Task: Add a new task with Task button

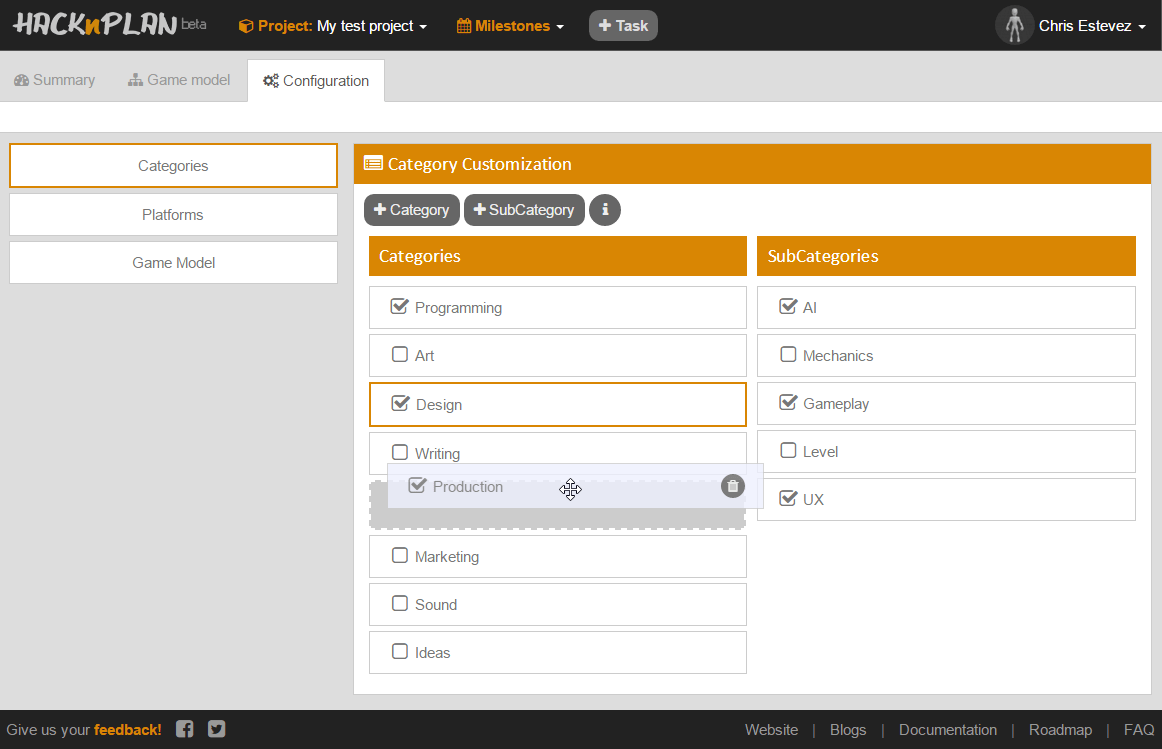Action: (x=623, y=26)
